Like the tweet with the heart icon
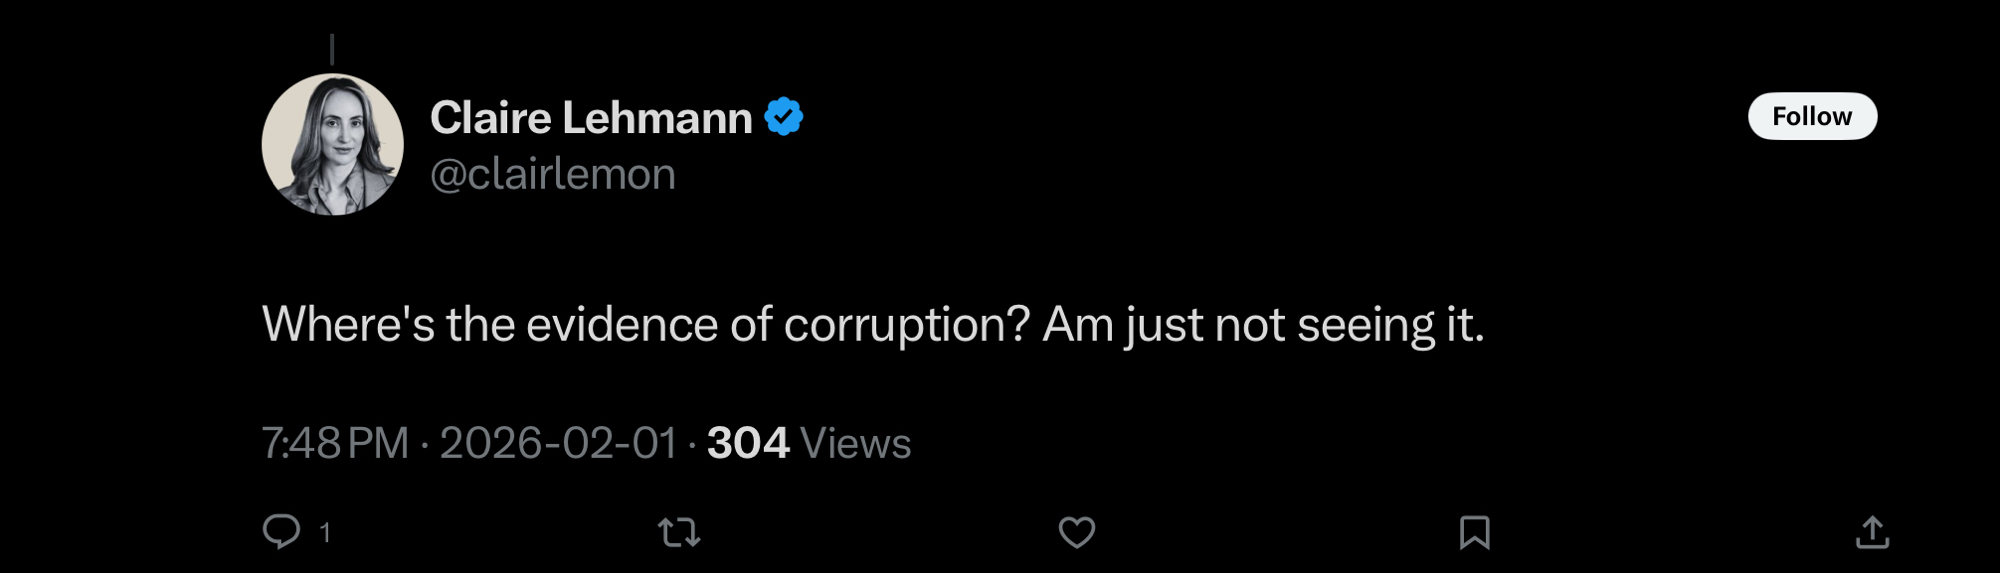 (1076, 532)
